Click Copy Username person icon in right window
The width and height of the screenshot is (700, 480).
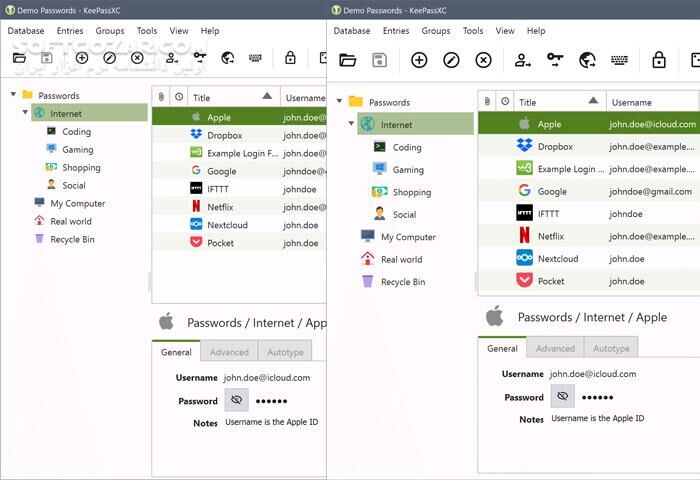tap(523, 60)
